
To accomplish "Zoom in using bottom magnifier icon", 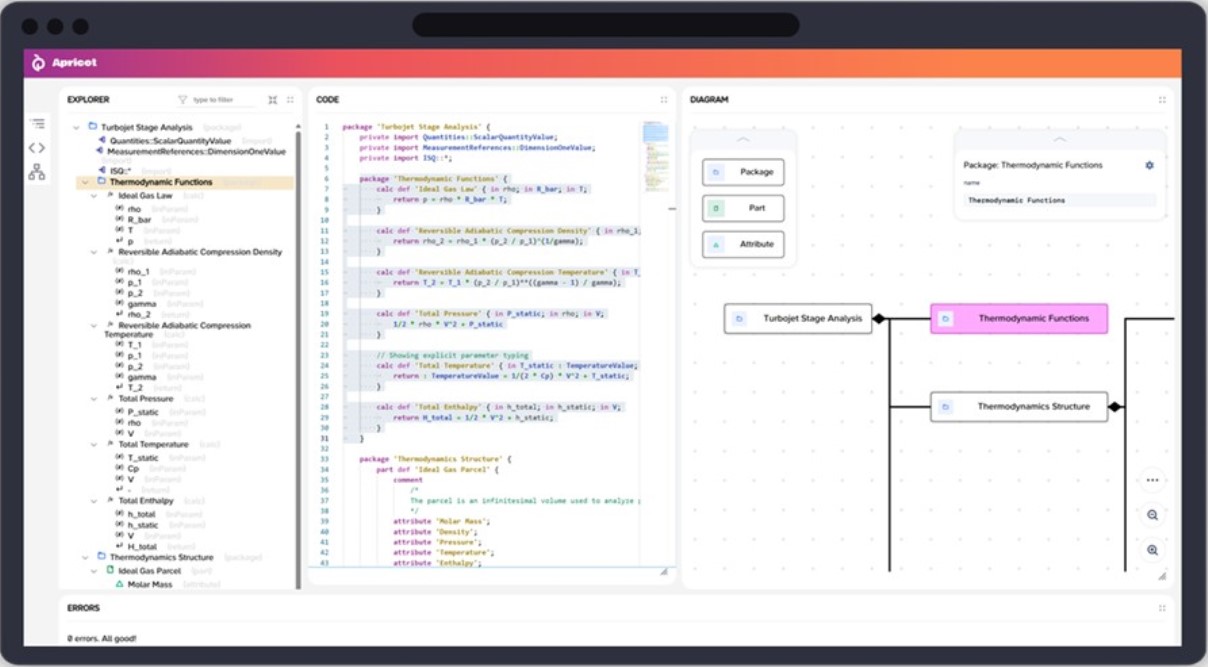I will pyautogui.click(x=1152, y=550).
